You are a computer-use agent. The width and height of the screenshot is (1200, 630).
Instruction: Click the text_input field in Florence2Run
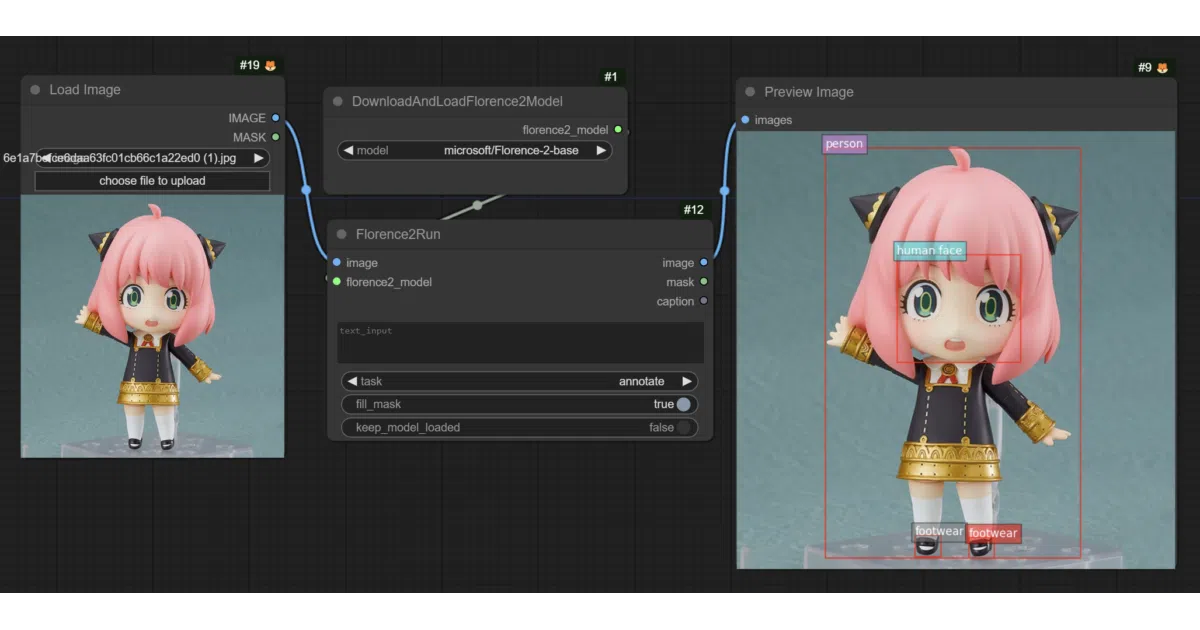click(x=520, y=342)
